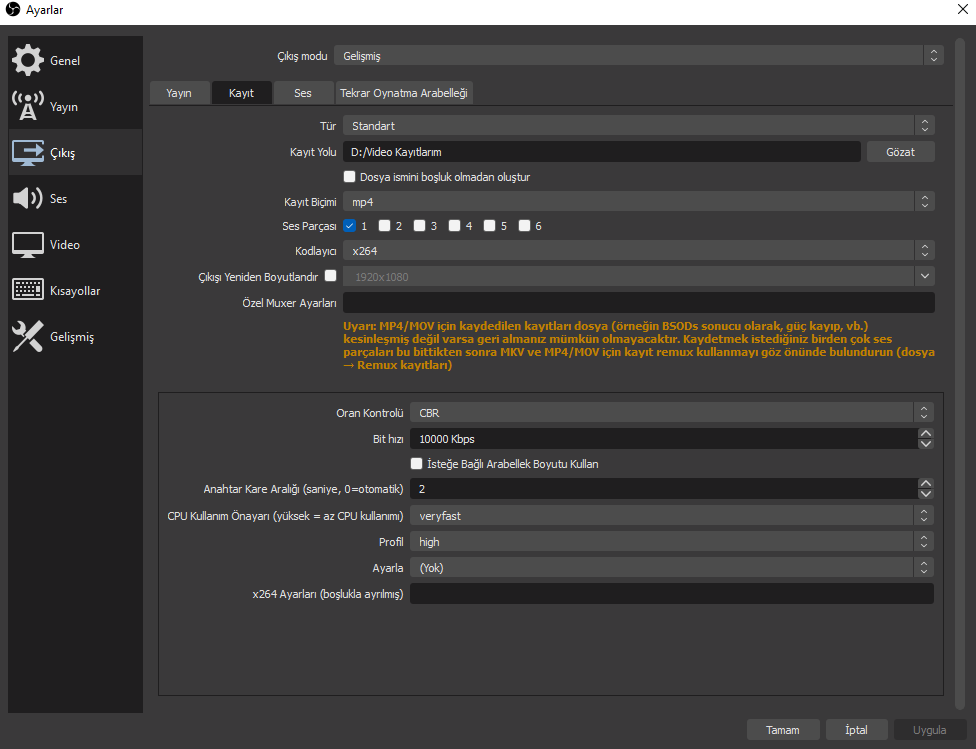Click the İptal button

[856, 730]
